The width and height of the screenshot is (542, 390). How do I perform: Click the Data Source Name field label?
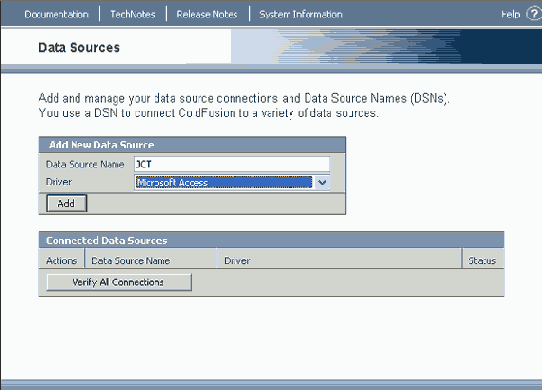point(85,164)
